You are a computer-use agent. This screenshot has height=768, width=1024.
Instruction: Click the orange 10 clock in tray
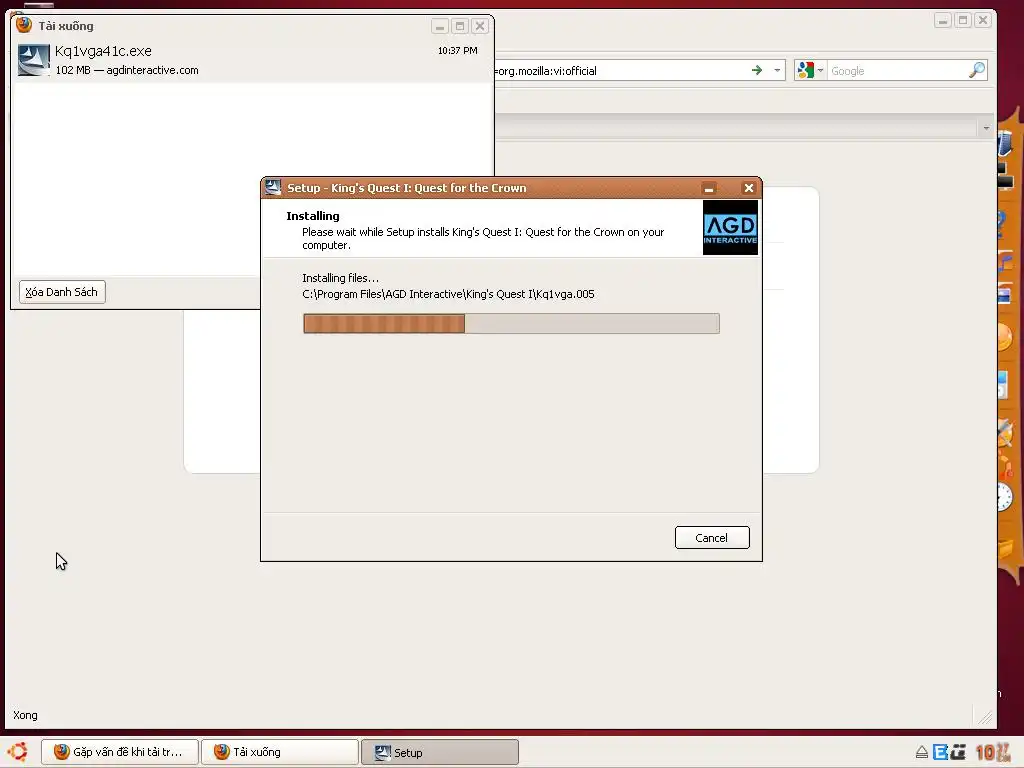click(x=992, y=752)
